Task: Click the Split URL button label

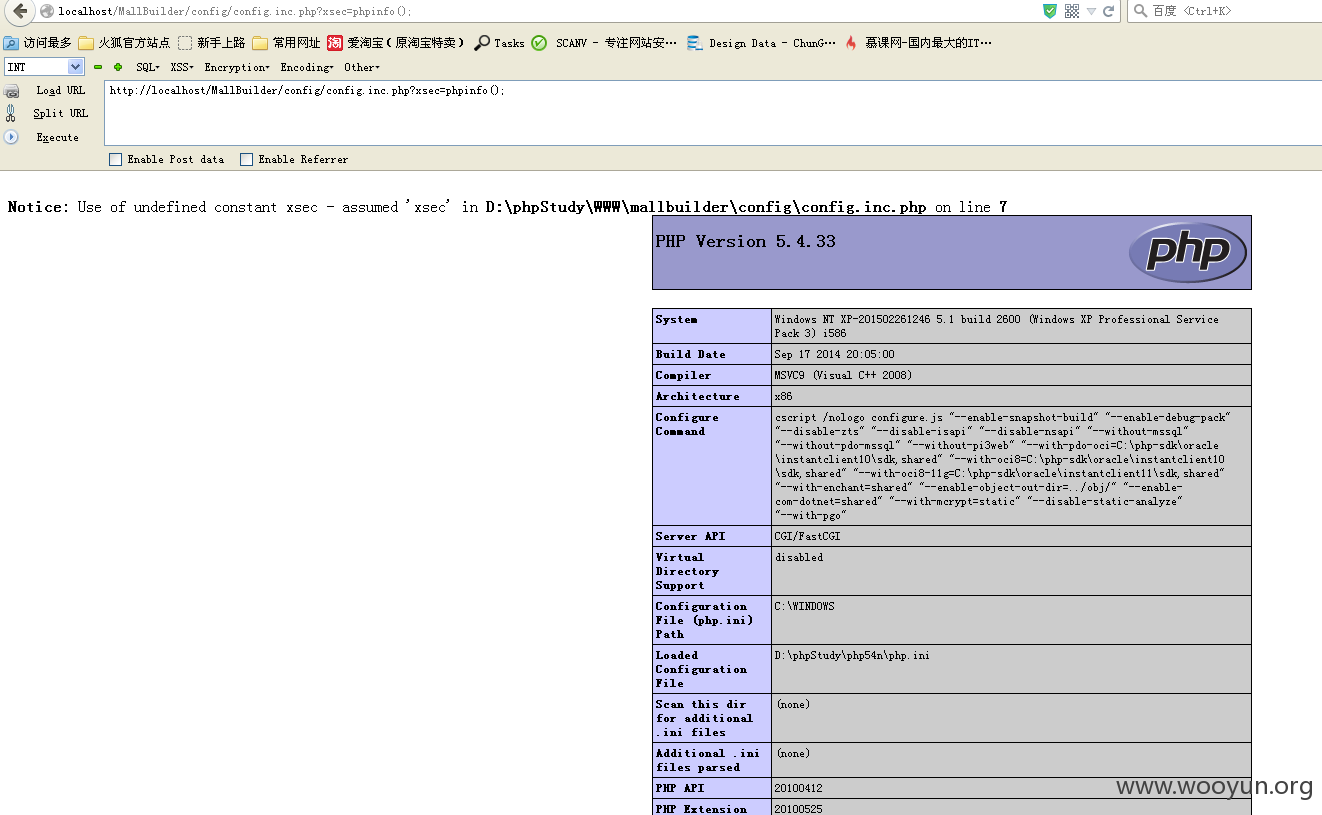Action: click(61, 114)
